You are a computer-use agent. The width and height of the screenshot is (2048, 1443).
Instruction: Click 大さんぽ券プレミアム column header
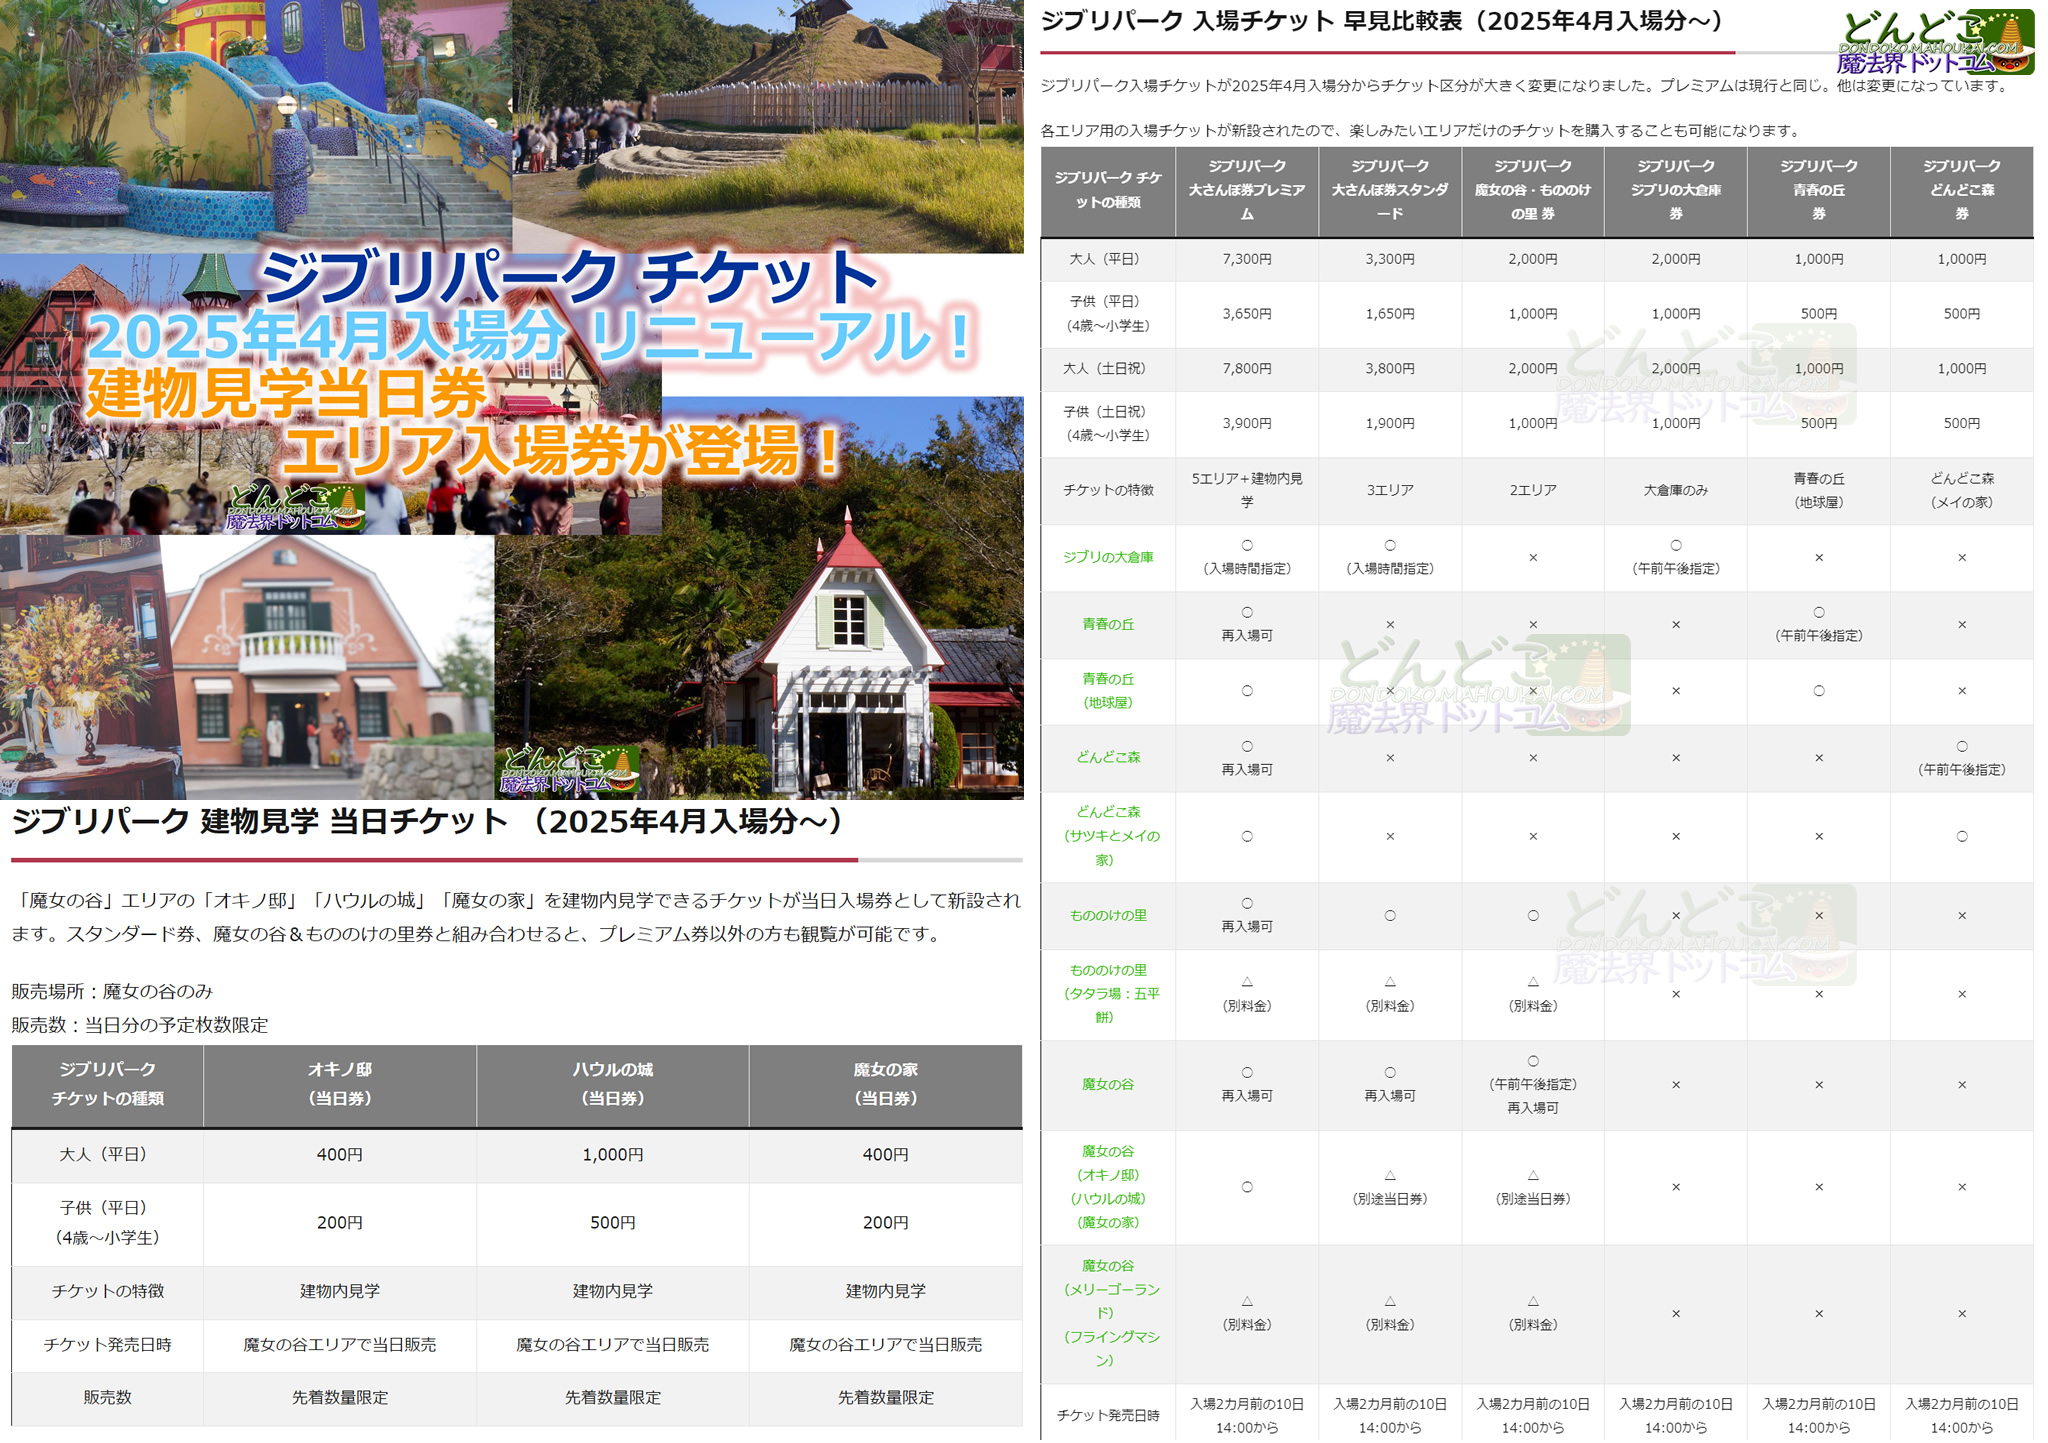point(1246,190)
